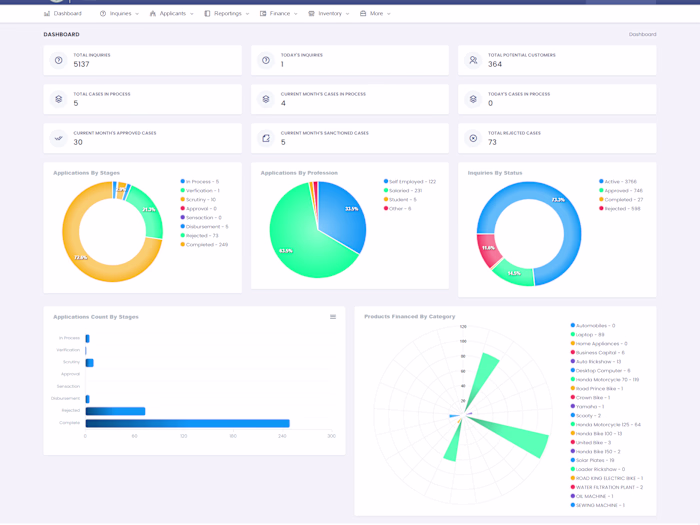
Task: Toggle 'Rejected - 73' legend entry
Action: coord(200,235)
